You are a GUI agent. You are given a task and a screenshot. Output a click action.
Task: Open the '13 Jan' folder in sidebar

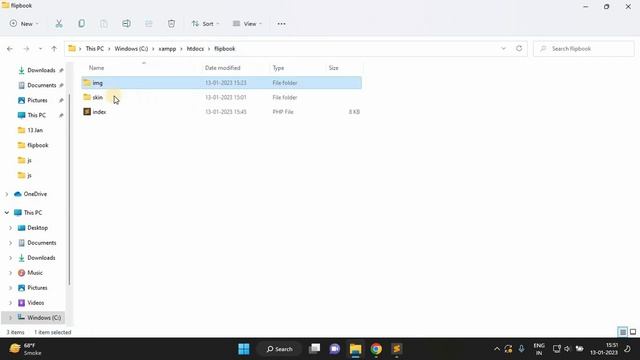click(x=35, y=130)
